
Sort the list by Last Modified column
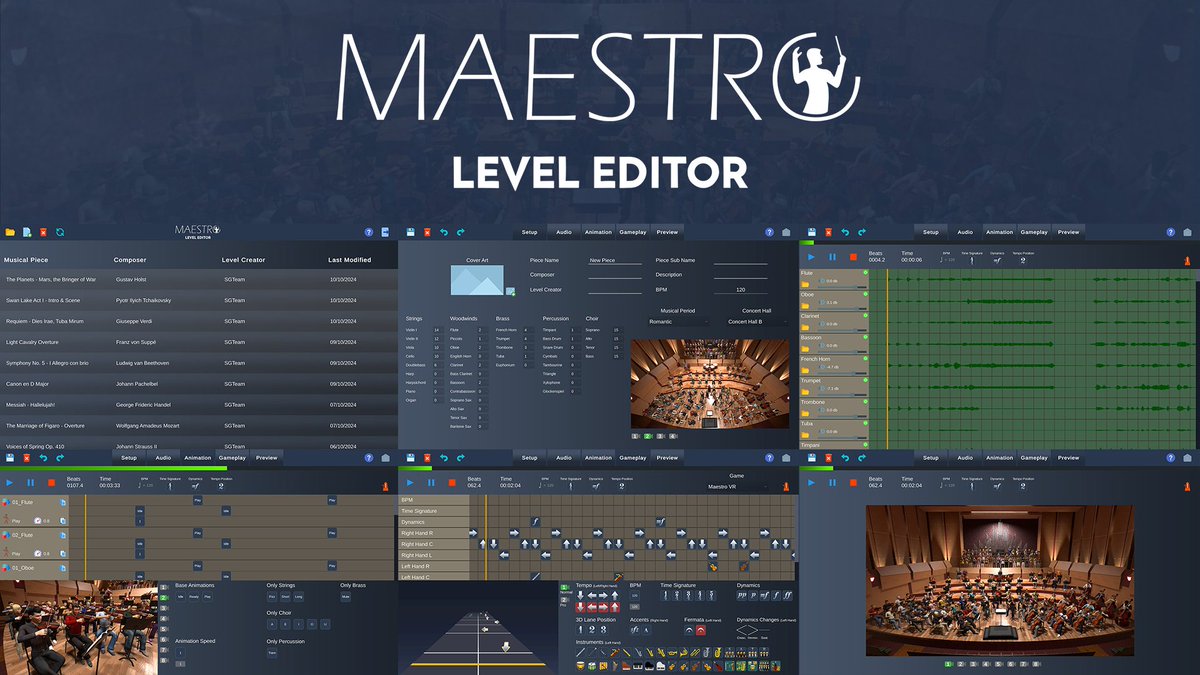(x=349, y=260)
